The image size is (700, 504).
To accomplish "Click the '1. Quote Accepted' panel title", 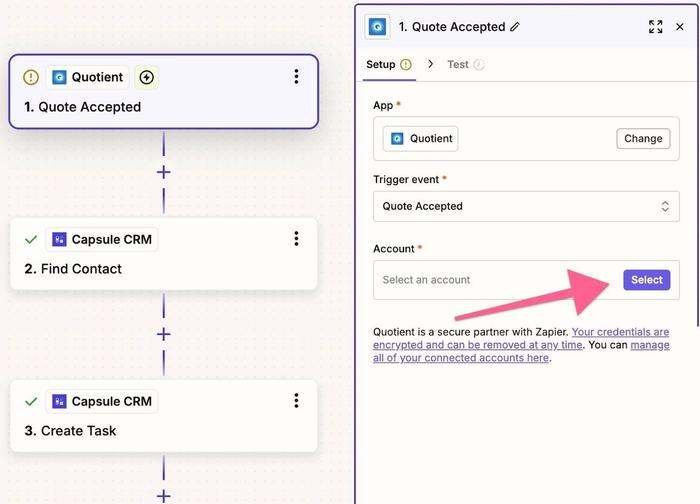I will tap(452, 27).
